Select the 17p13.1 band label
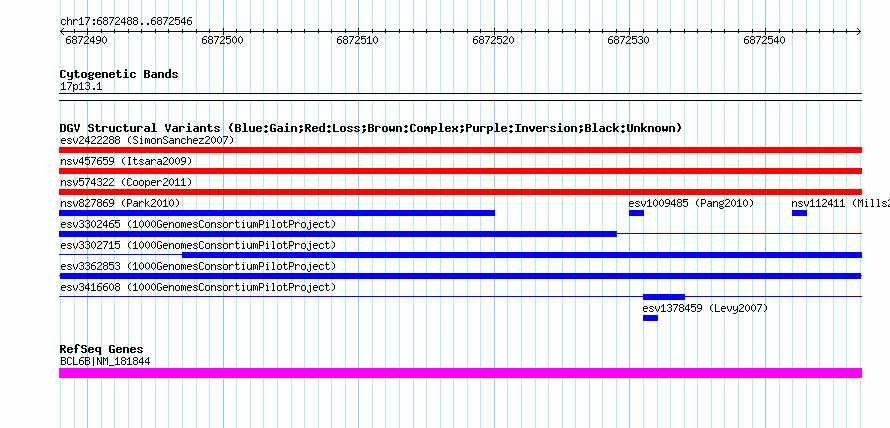 (81, 87)
